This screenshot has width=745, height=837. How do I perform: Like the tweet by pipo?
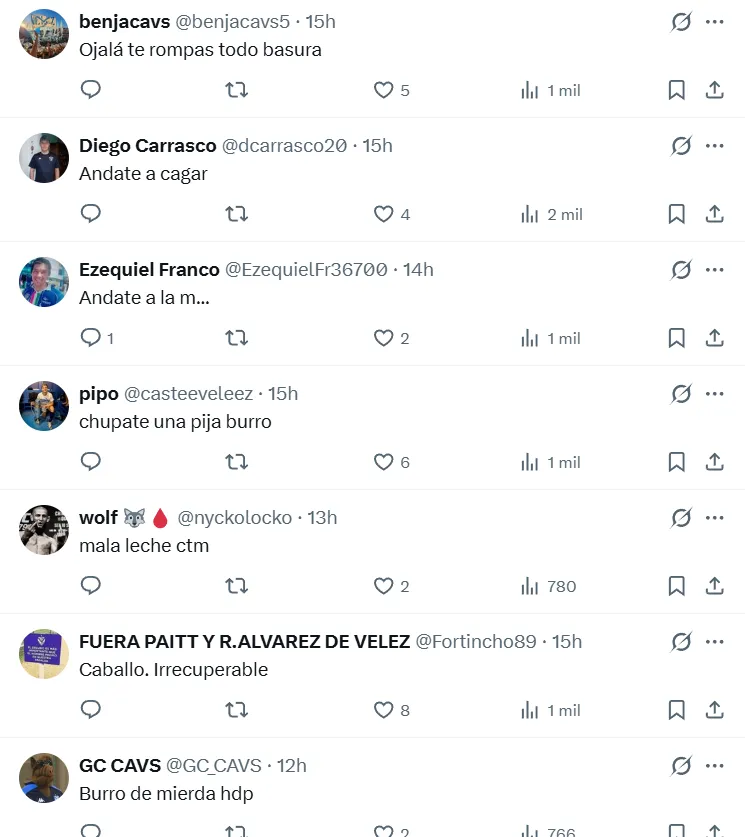coord(383,462)
